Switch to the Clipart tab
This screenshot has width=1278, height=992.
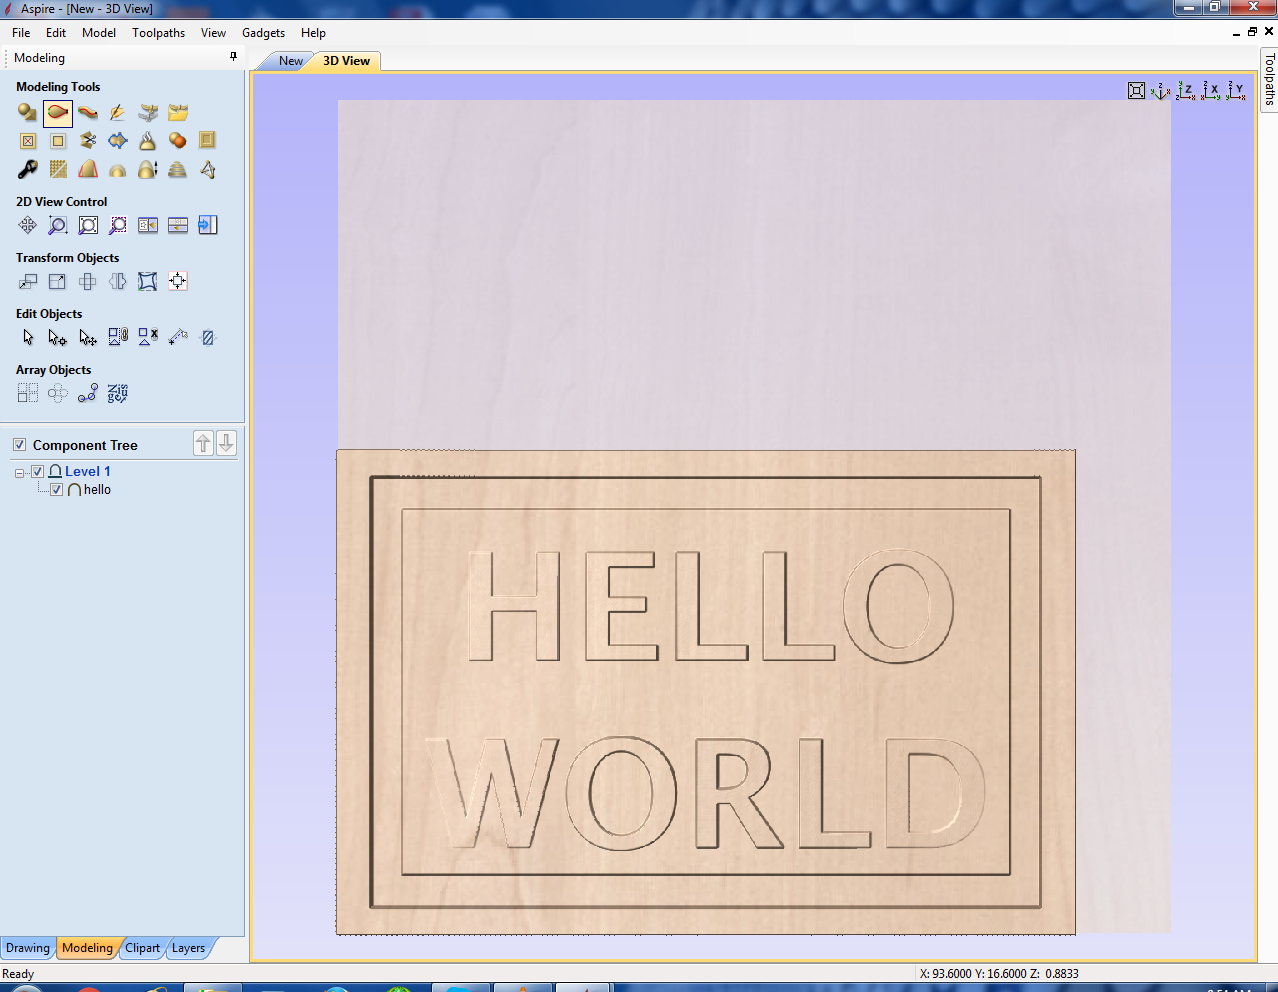142,948
